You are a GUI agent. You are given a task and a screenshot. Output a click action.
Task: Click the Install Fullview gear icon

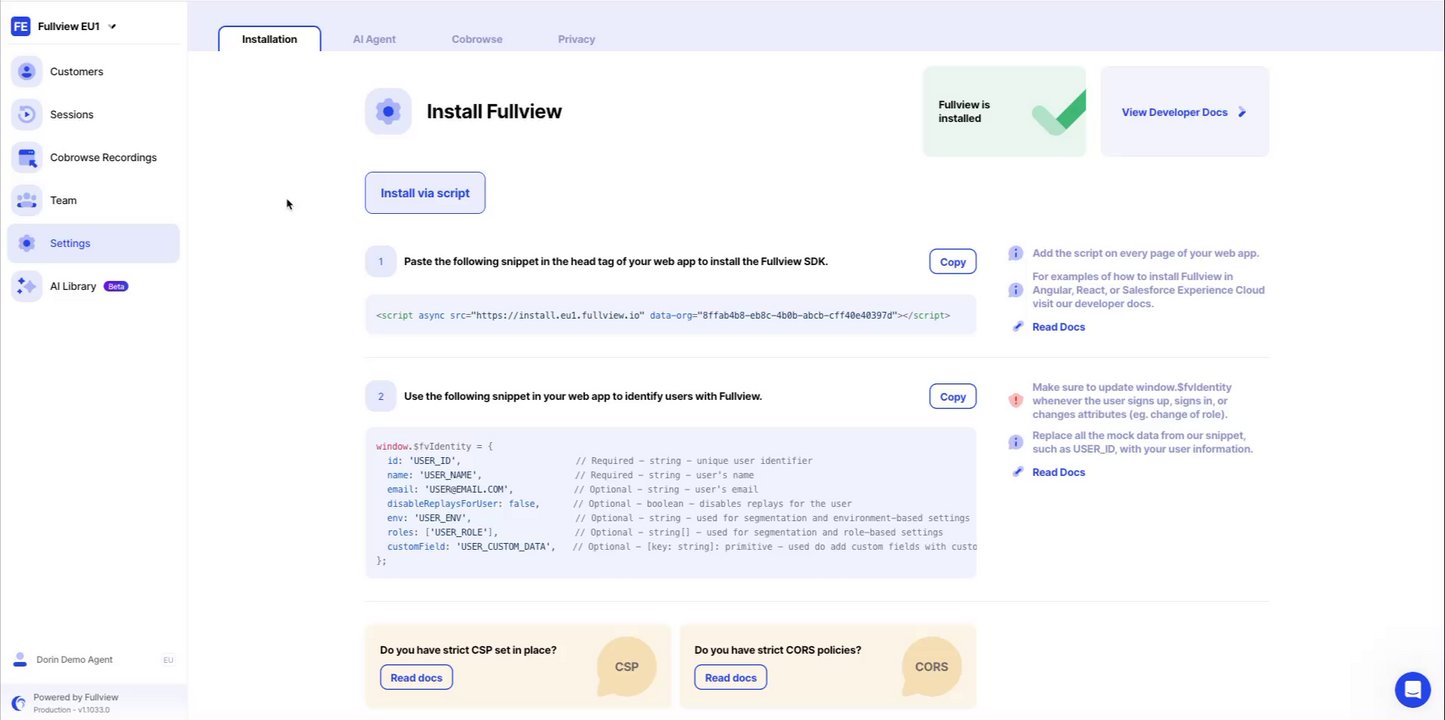pyautogui.click(x=388, y=111)
